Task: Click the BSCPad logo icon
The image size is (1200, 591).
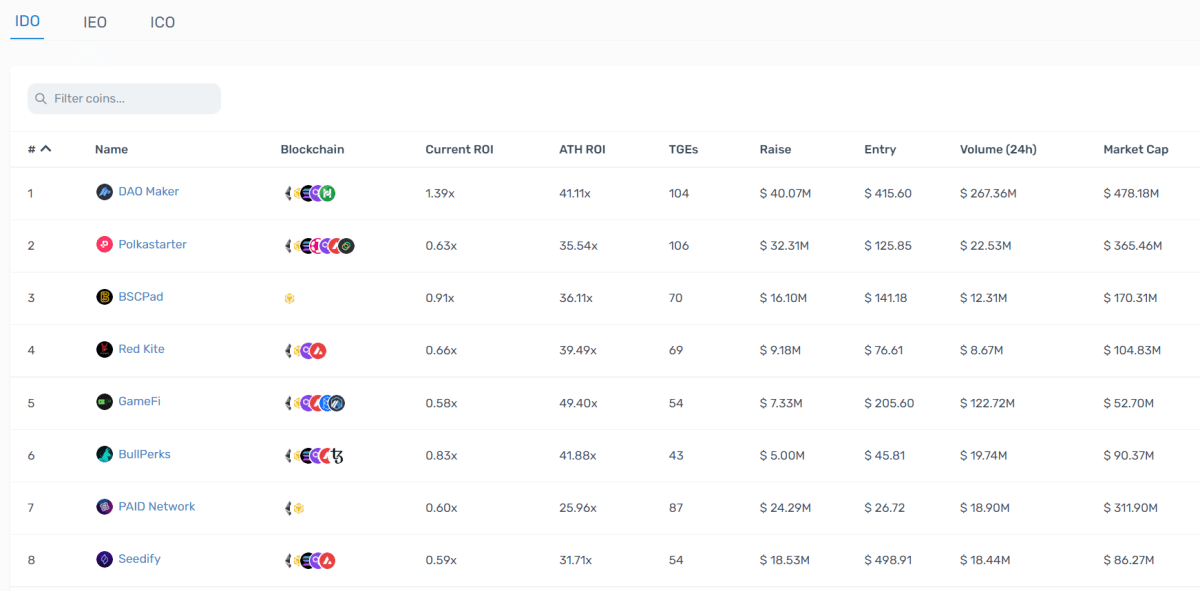Action: coord(104,297)
